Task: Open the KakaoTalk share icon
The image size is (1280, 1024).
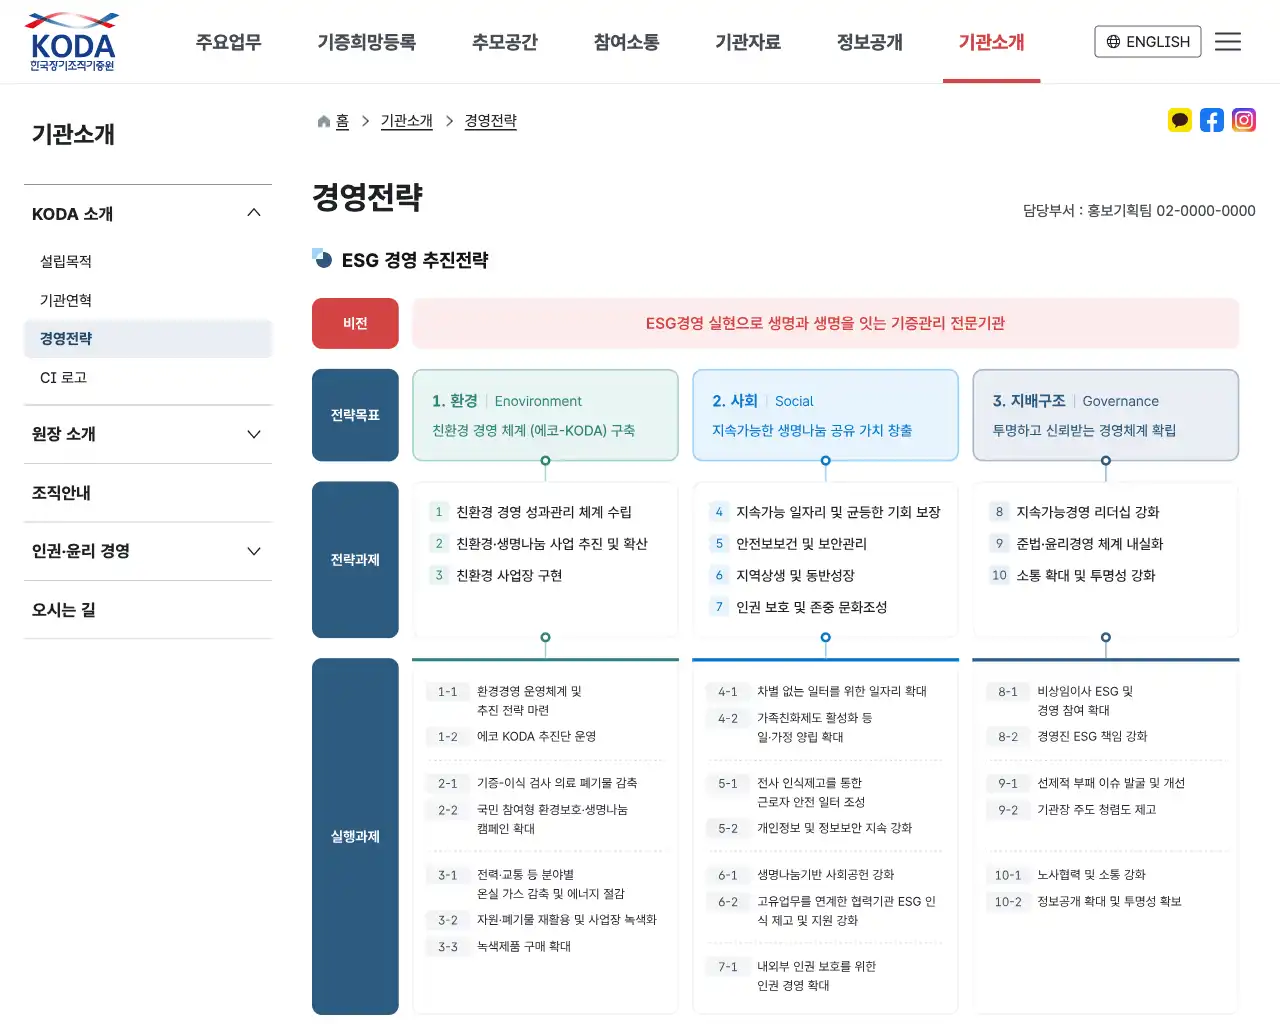Action: 1180,120
